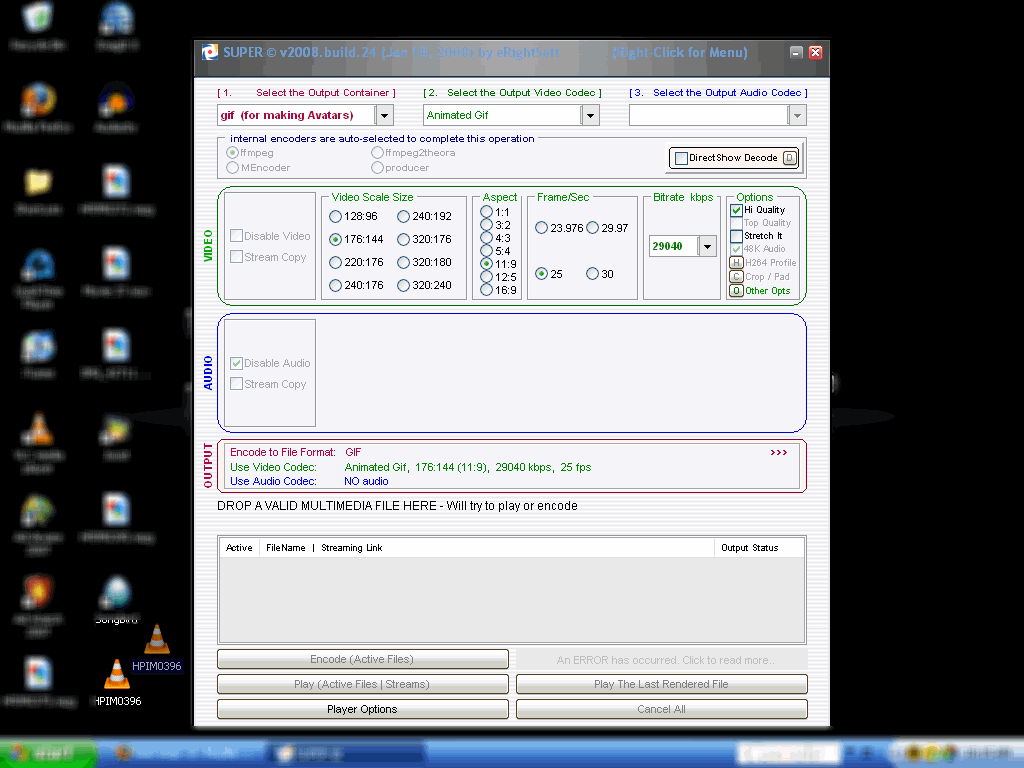Select the 4:3 aspect ratio

487,238
